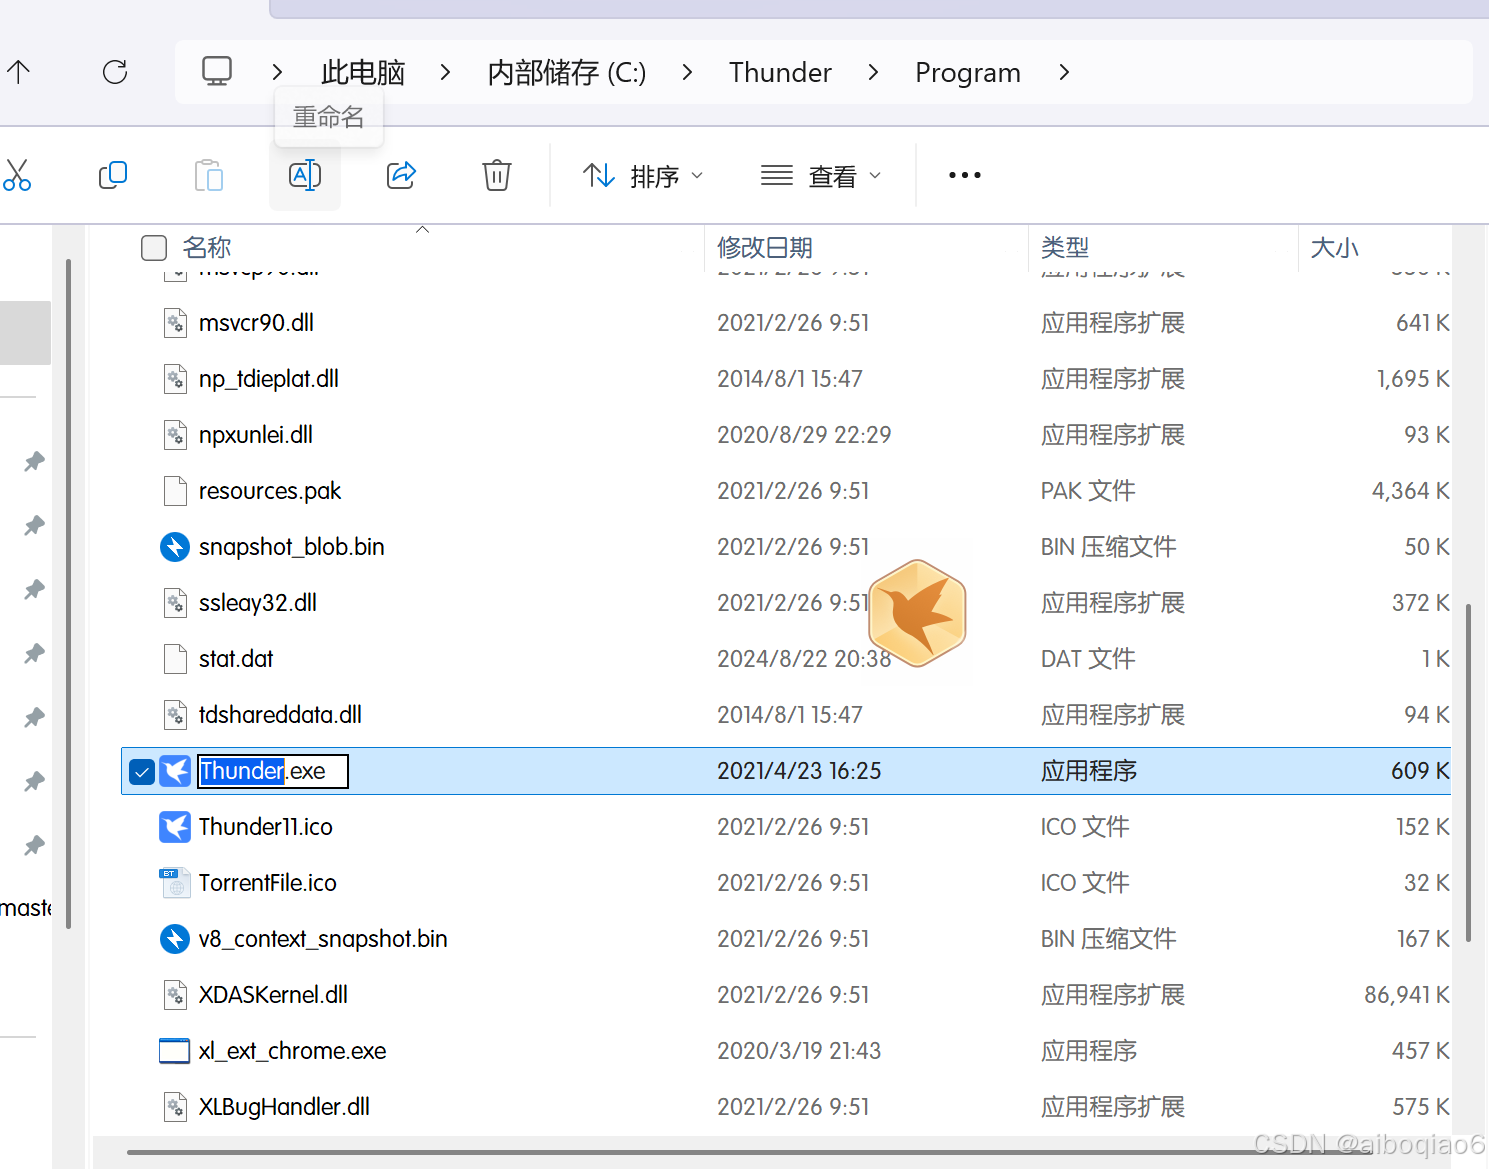Click the computer monitor icon in the address bar
The height and width of the screenshot is (1170, 1489).
click(x=217, y=72)
